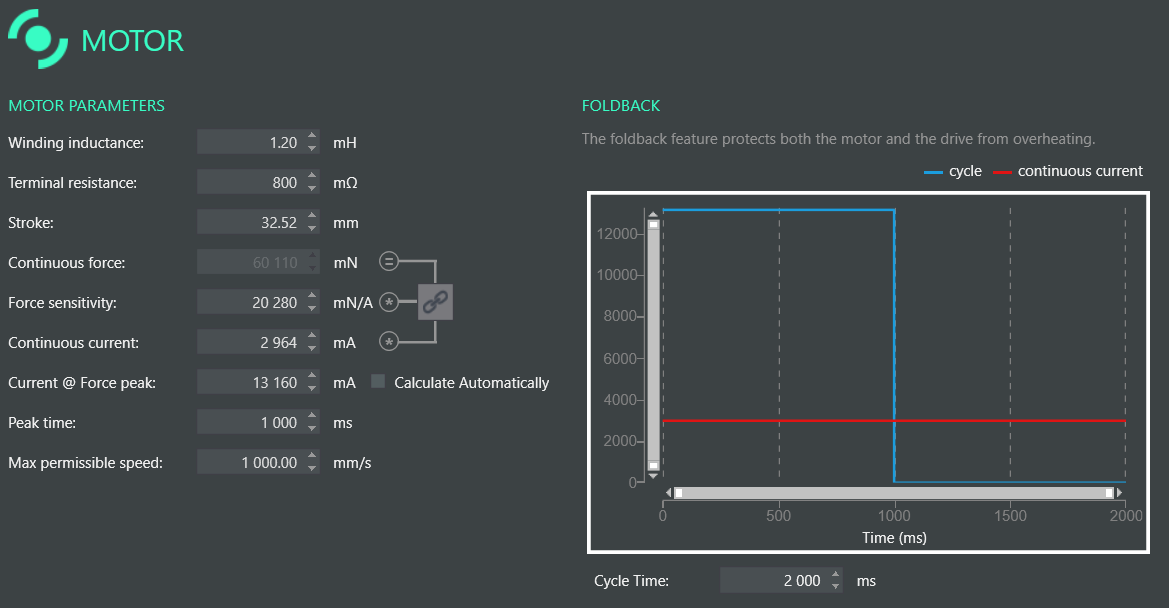Increase Winding inductance with up arrow
Screen dimensions: 1169x608
[312, 136]
